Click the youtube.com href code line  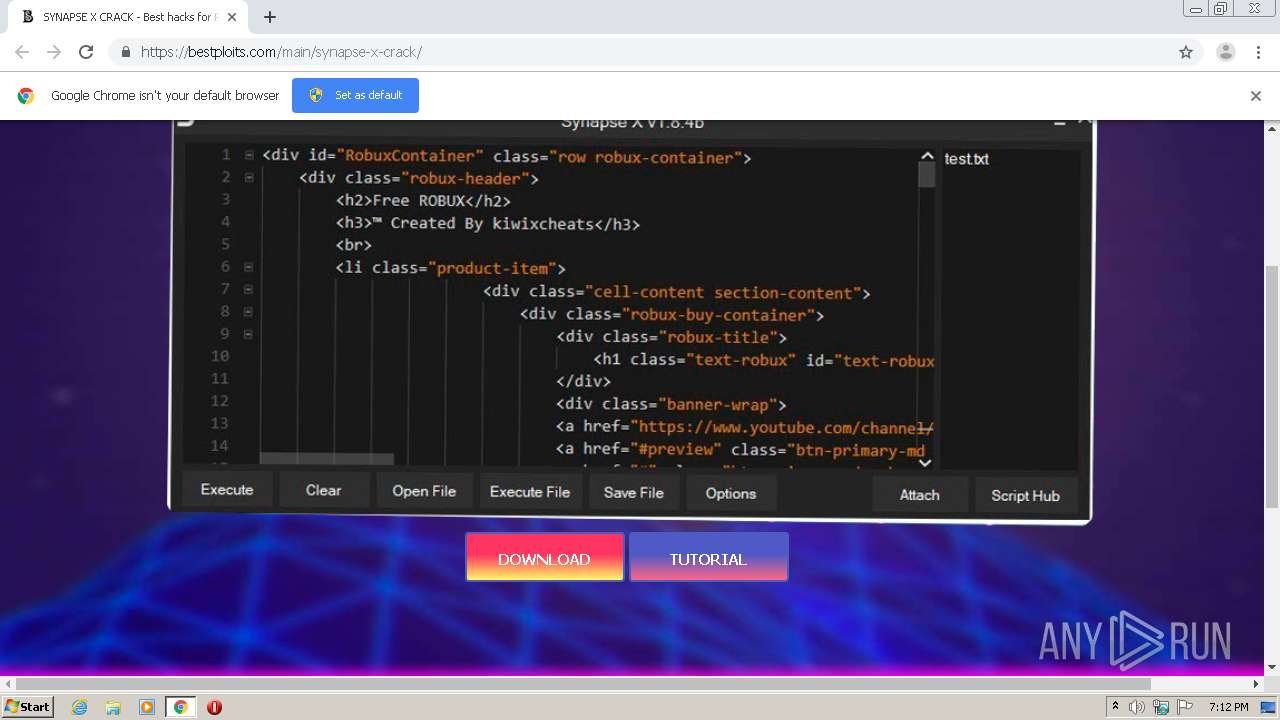[745, 428]
